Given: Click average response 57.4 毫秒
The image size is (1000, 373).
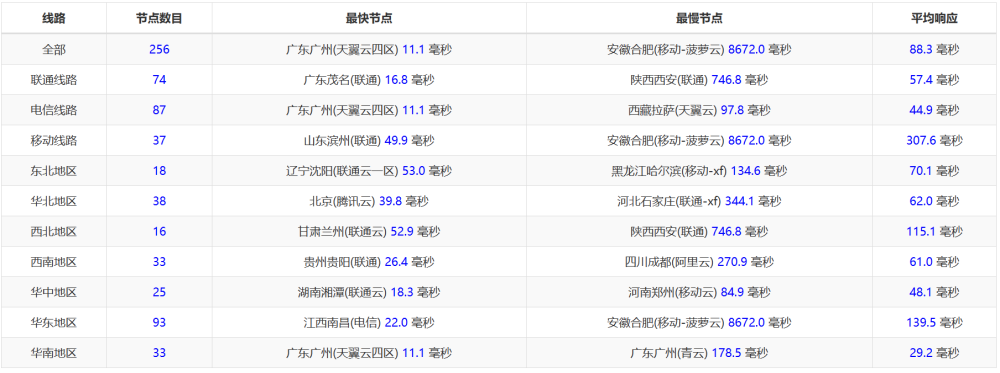Looking at the screenshot, I should pos(934,80).
